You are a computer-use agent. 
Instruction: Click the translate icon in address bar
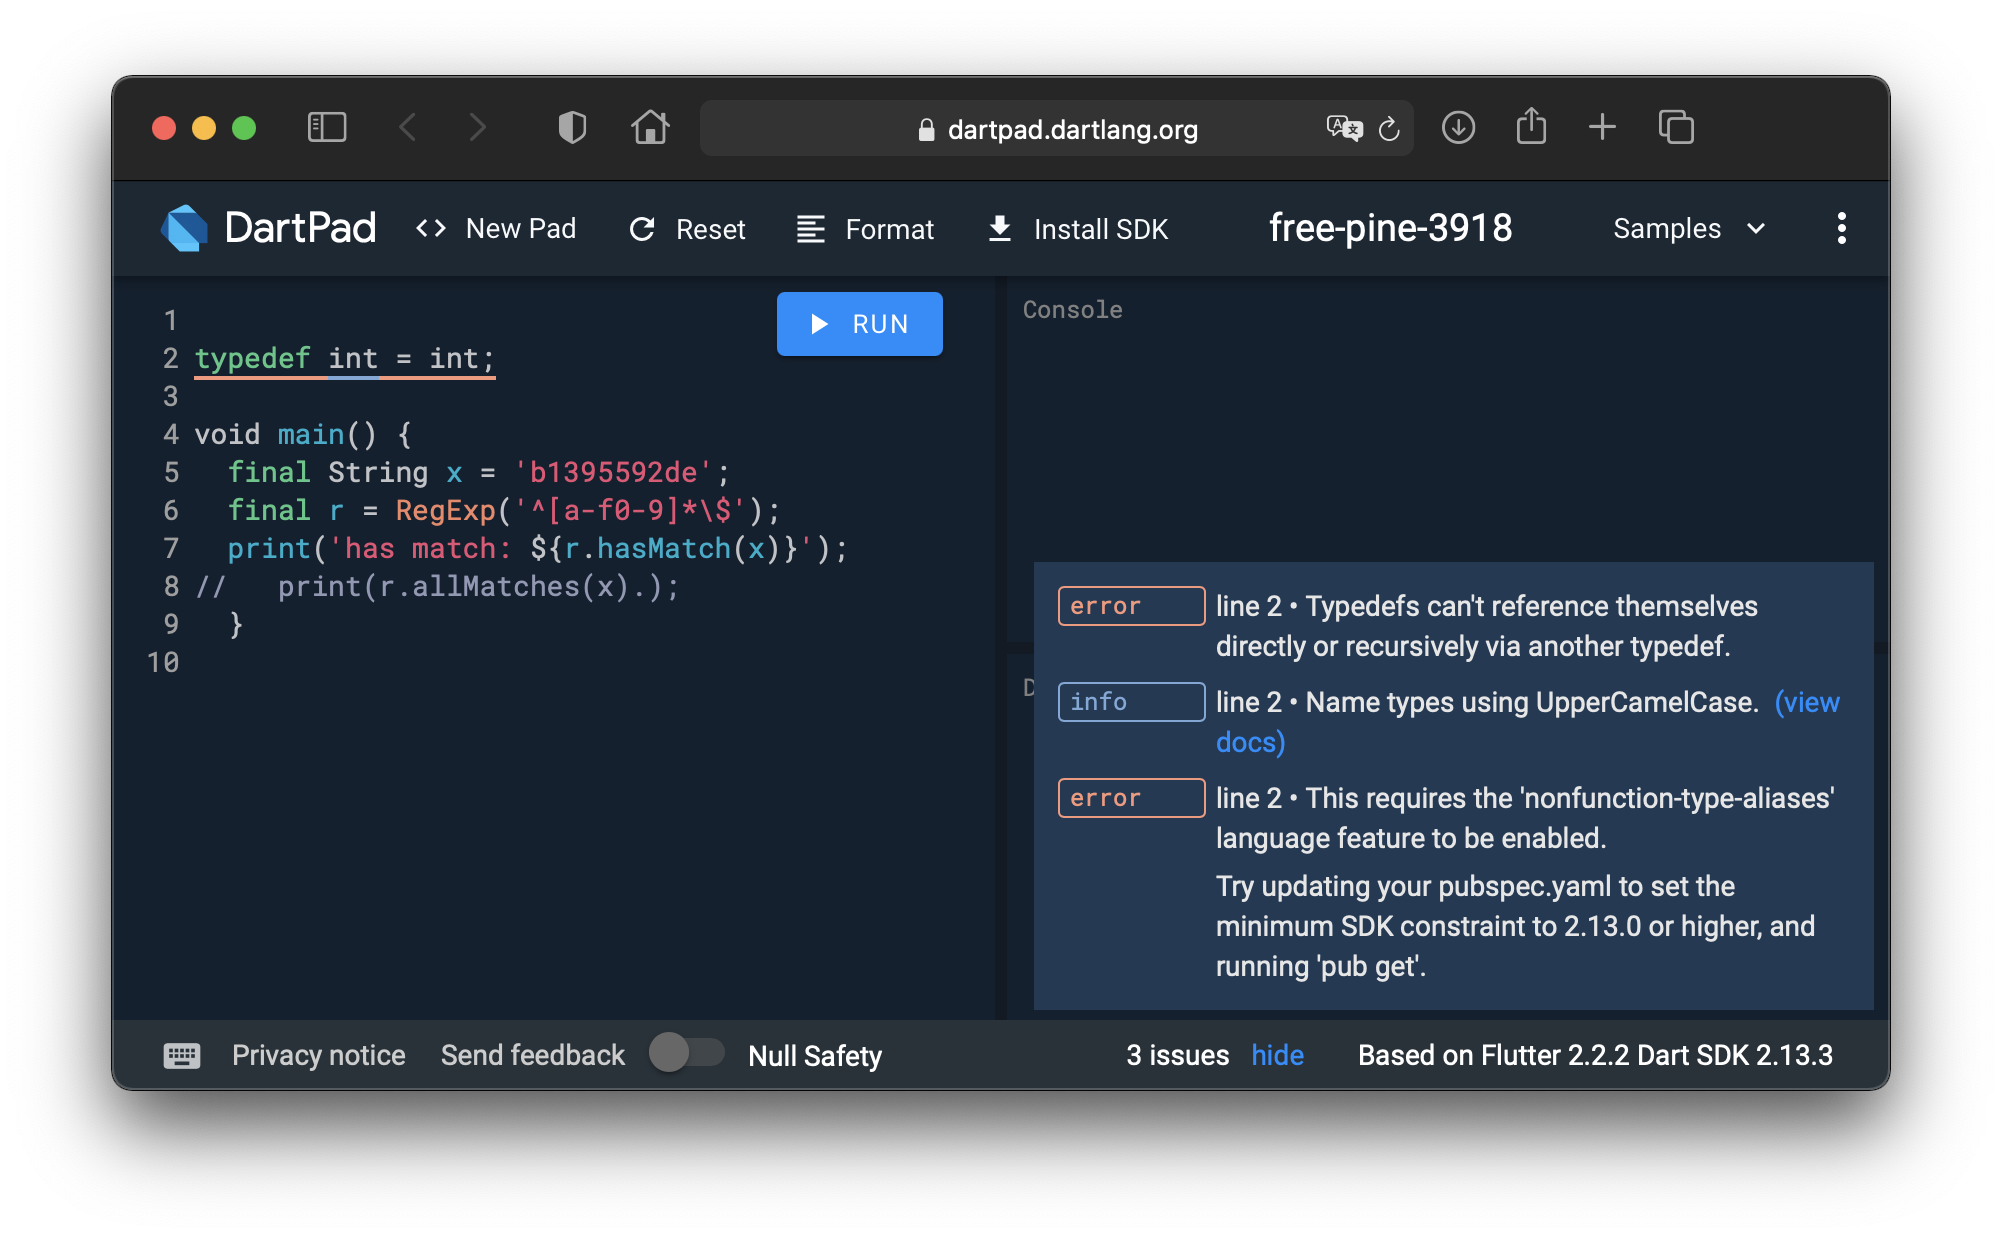1344,128
